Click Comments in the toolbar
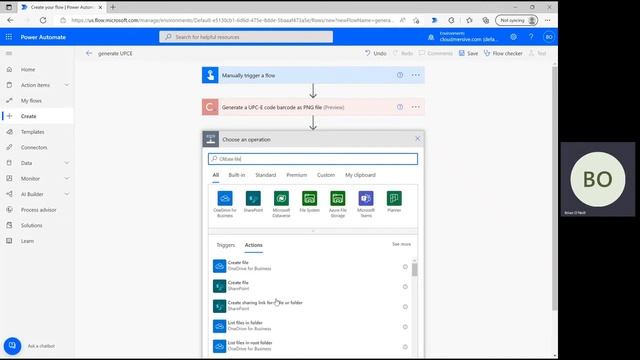 [x=436, y=53]
